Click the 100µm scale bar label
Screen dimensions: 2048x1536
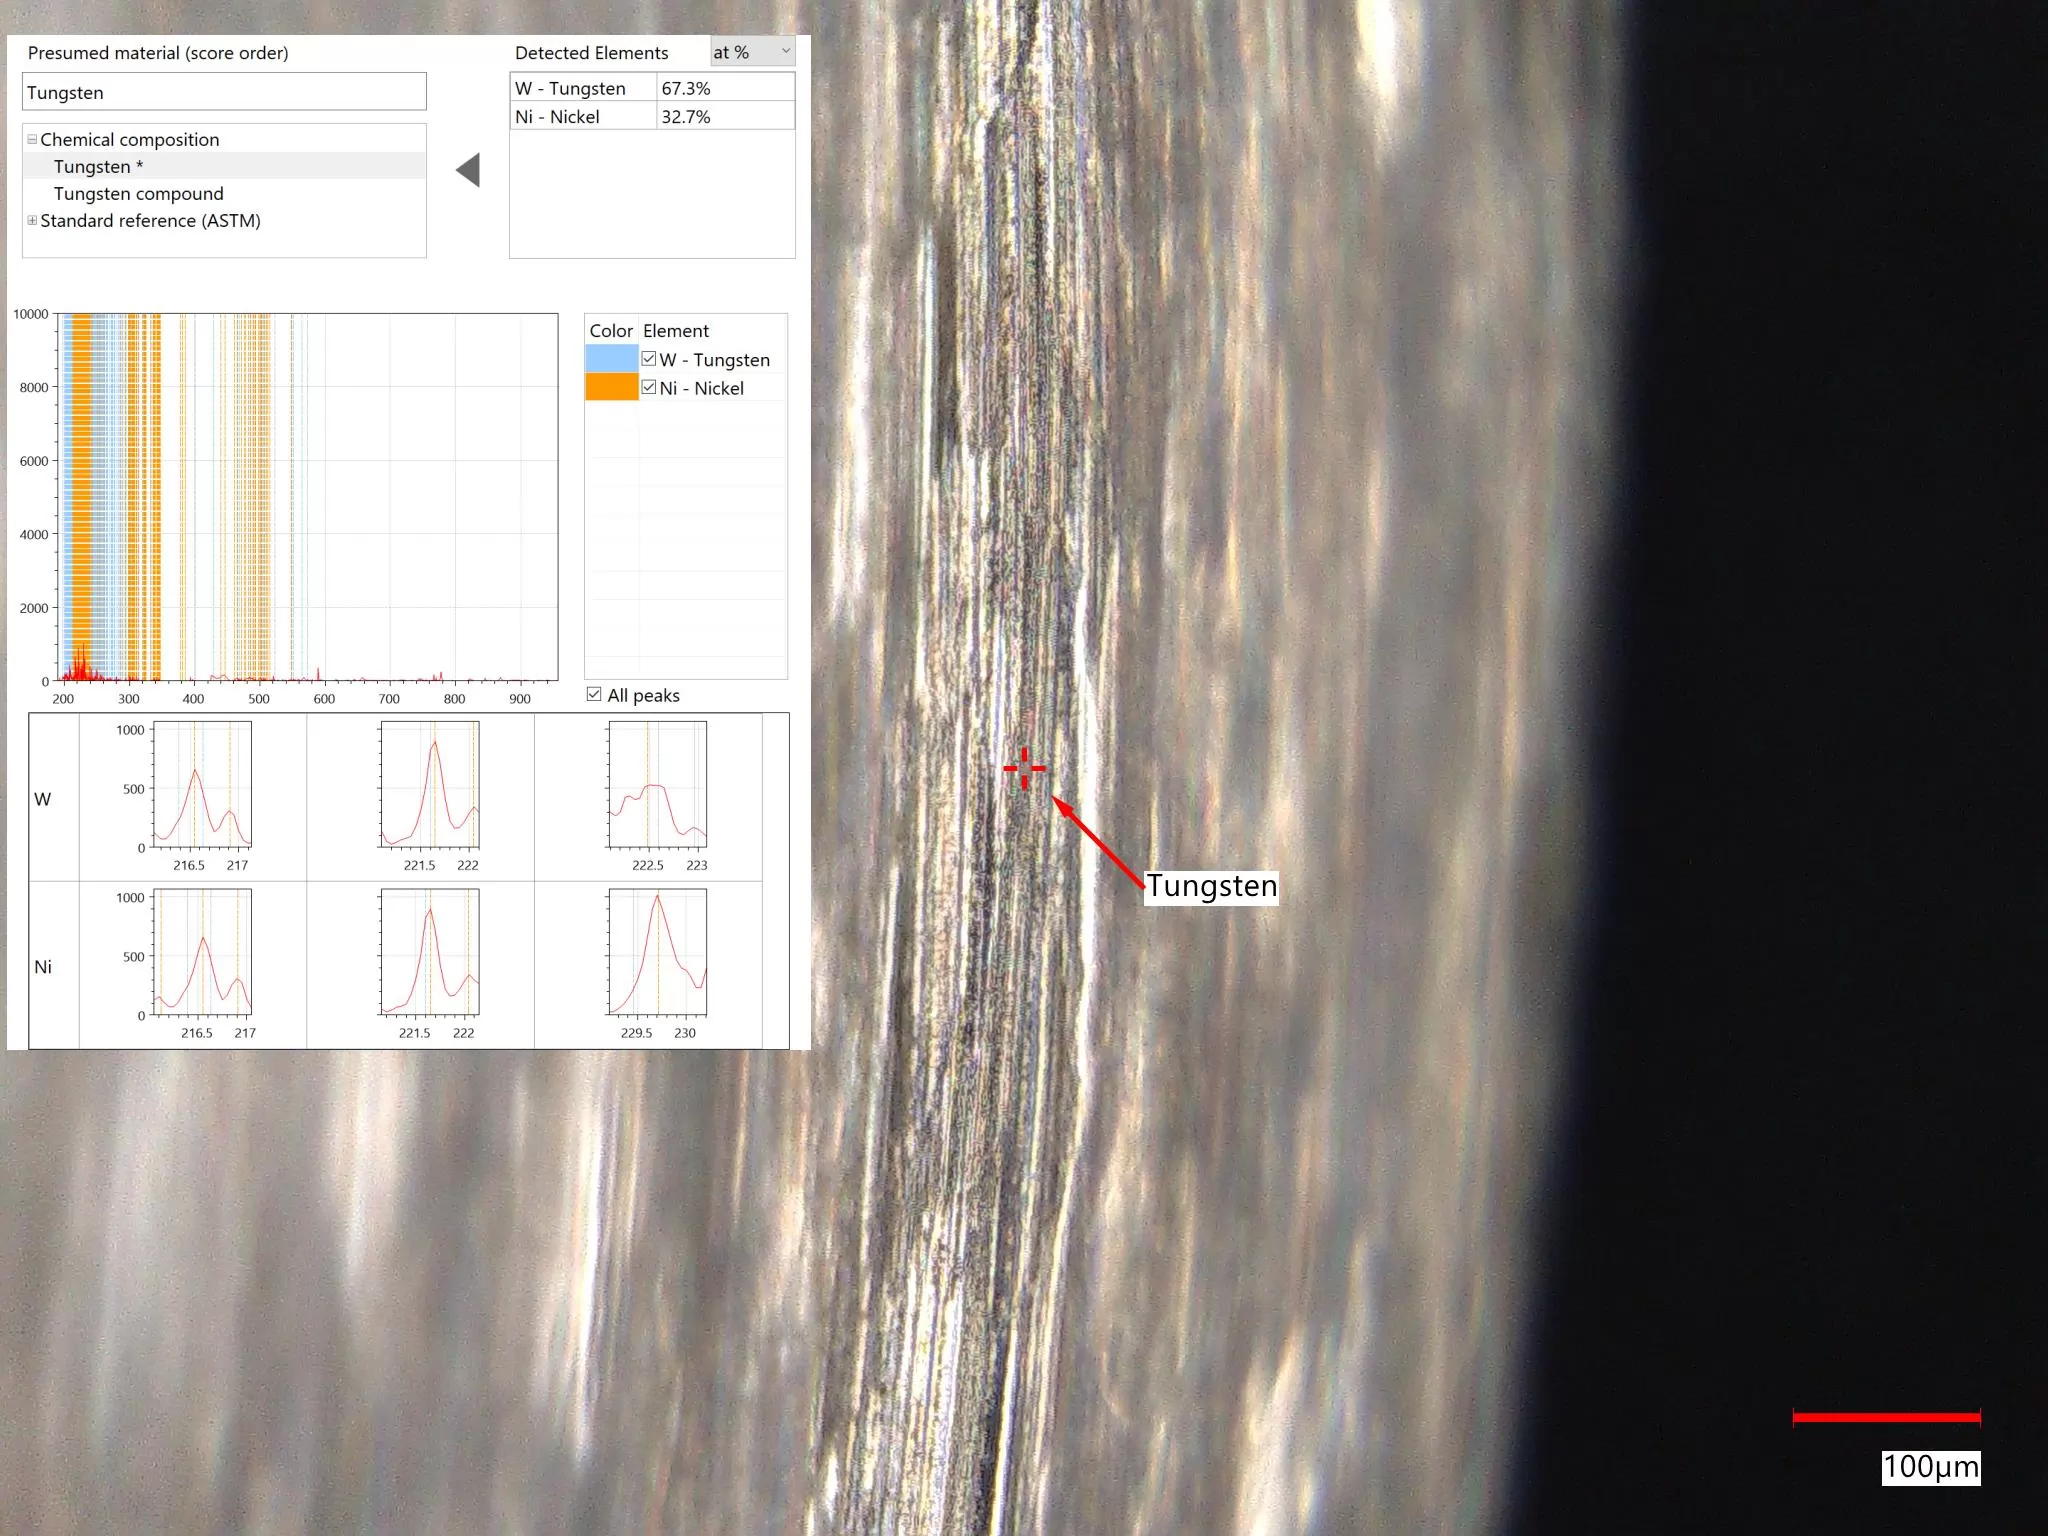coord(1931,1467)
